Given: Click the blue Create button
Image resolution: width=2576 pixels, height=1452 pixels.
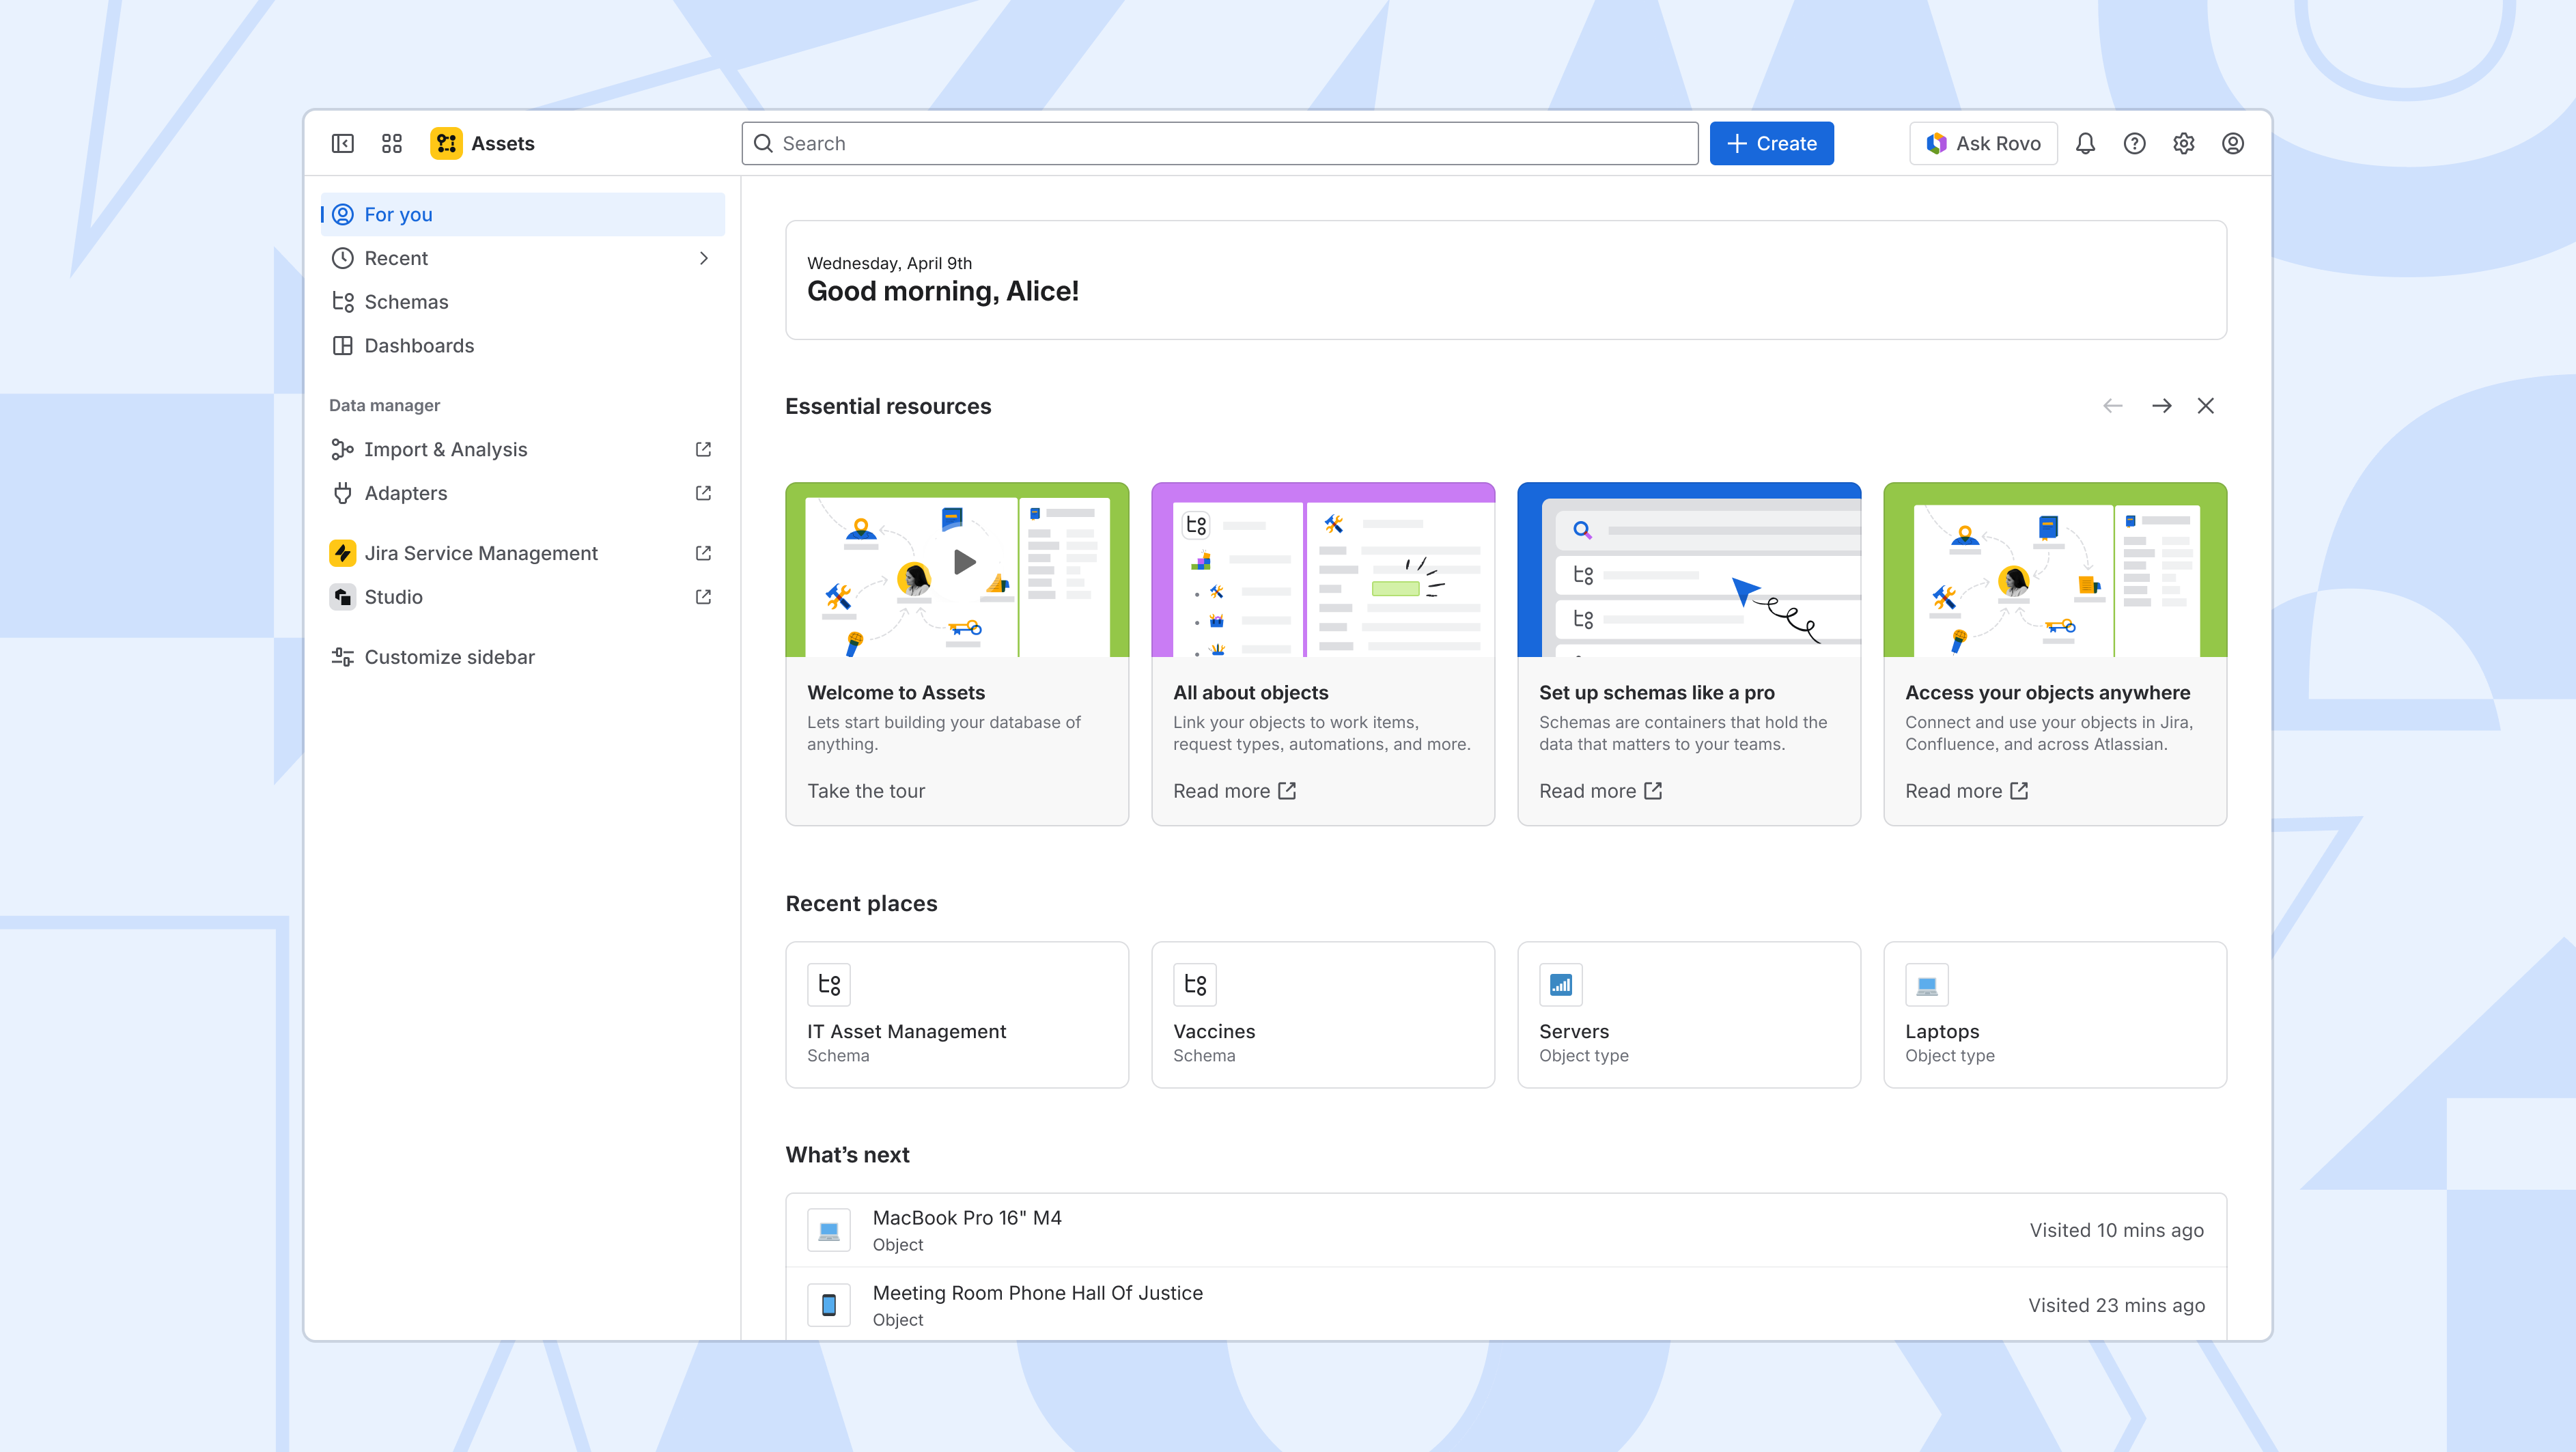Looking at the screenshot, I should coord(1771,143).
